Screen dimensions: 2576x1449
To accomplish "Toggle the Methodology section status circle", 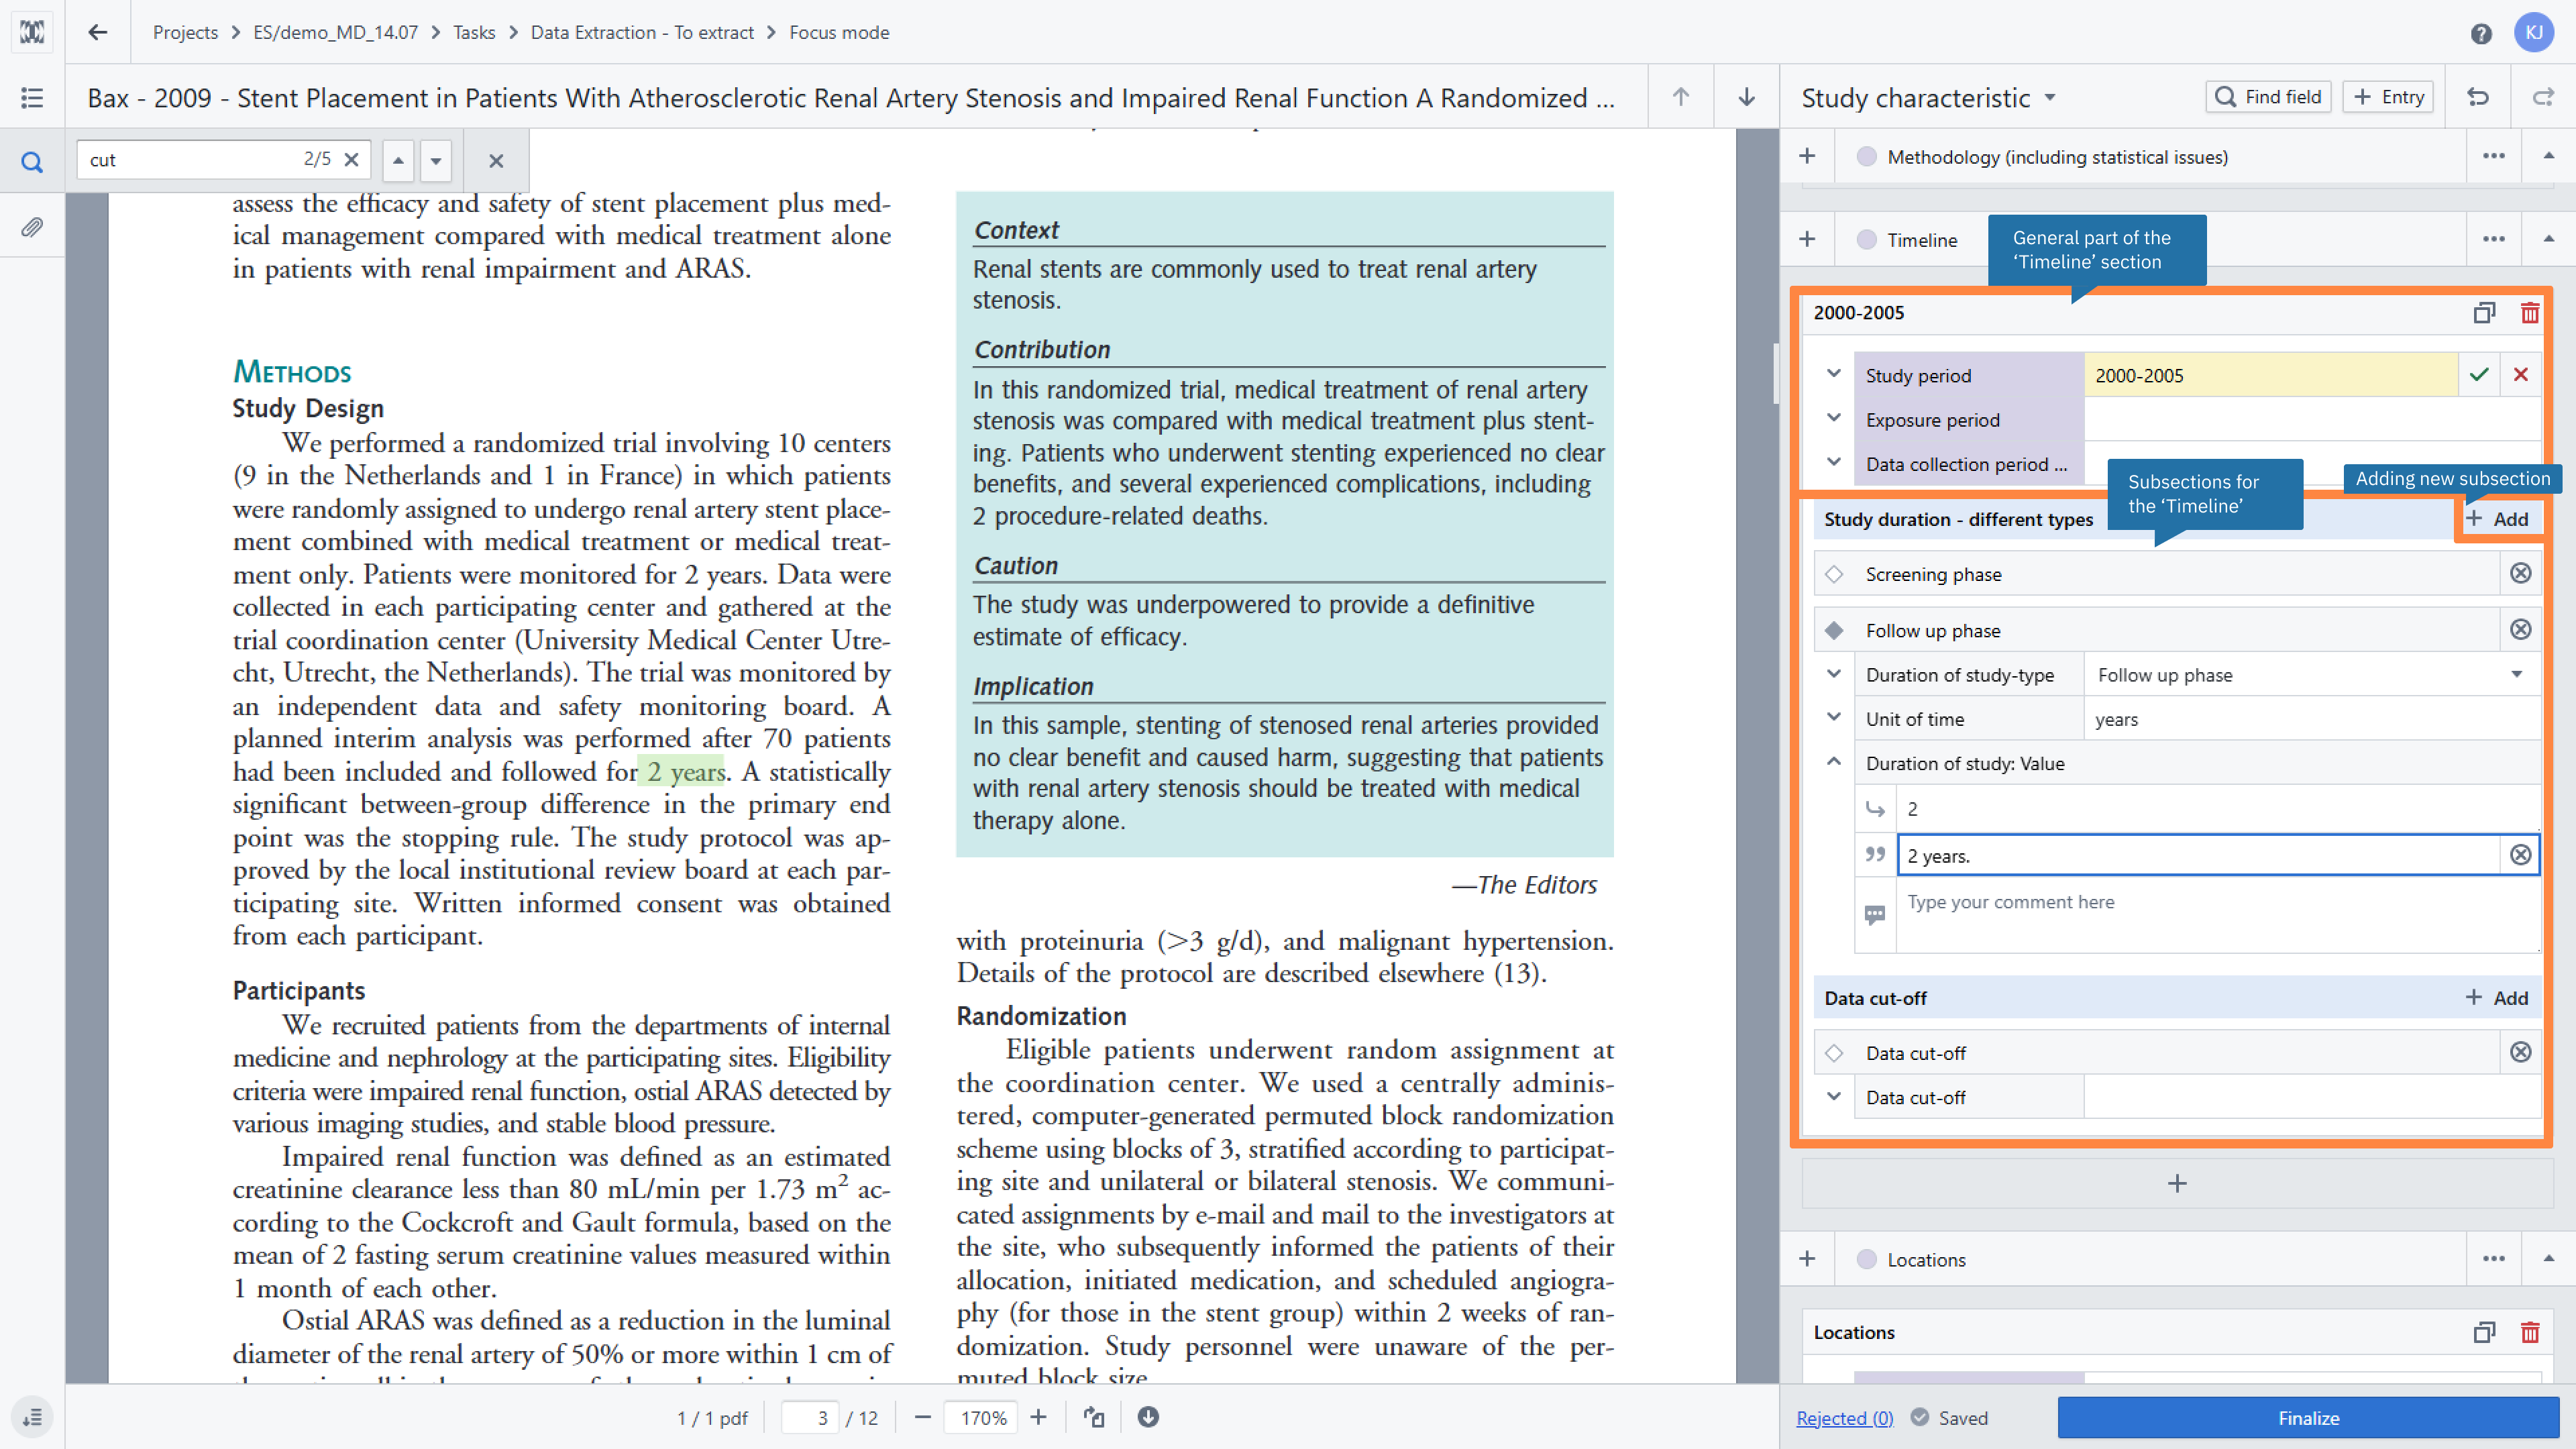I will point(1866,156).
